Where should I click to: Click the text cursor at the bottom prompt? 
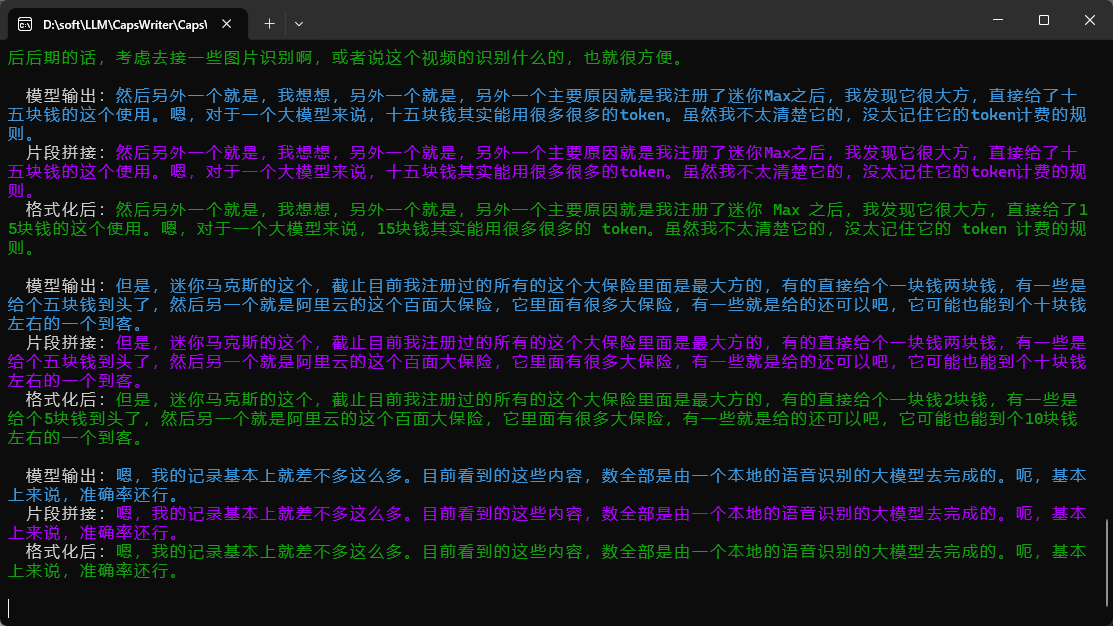click(x=9, y=608)
